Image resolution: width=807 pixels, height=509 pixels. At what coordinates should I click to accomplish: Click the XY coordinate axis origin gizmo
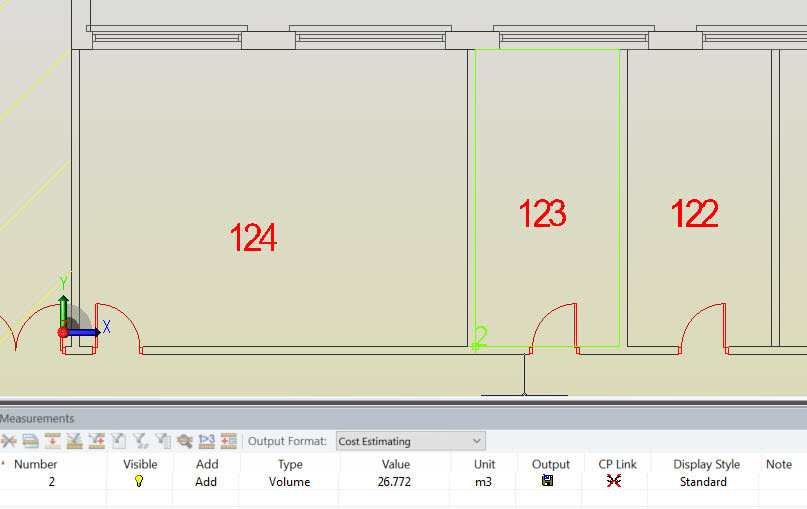pyautogui.click(x=64, y=332)
